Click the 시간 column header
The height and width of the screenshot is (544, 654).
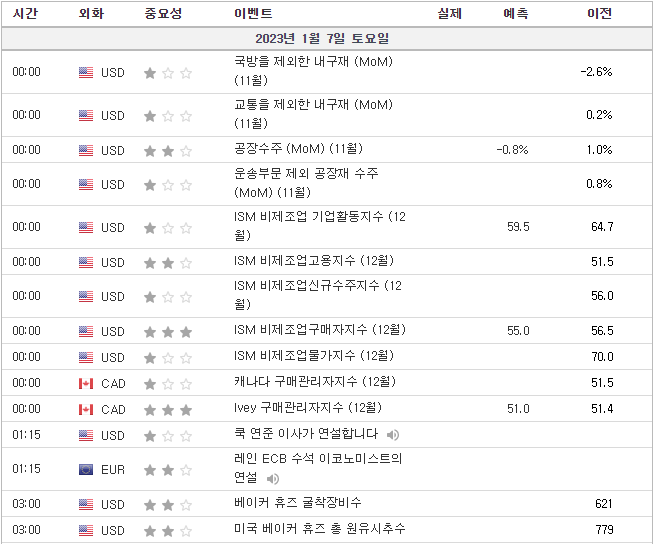coord(25,13)
